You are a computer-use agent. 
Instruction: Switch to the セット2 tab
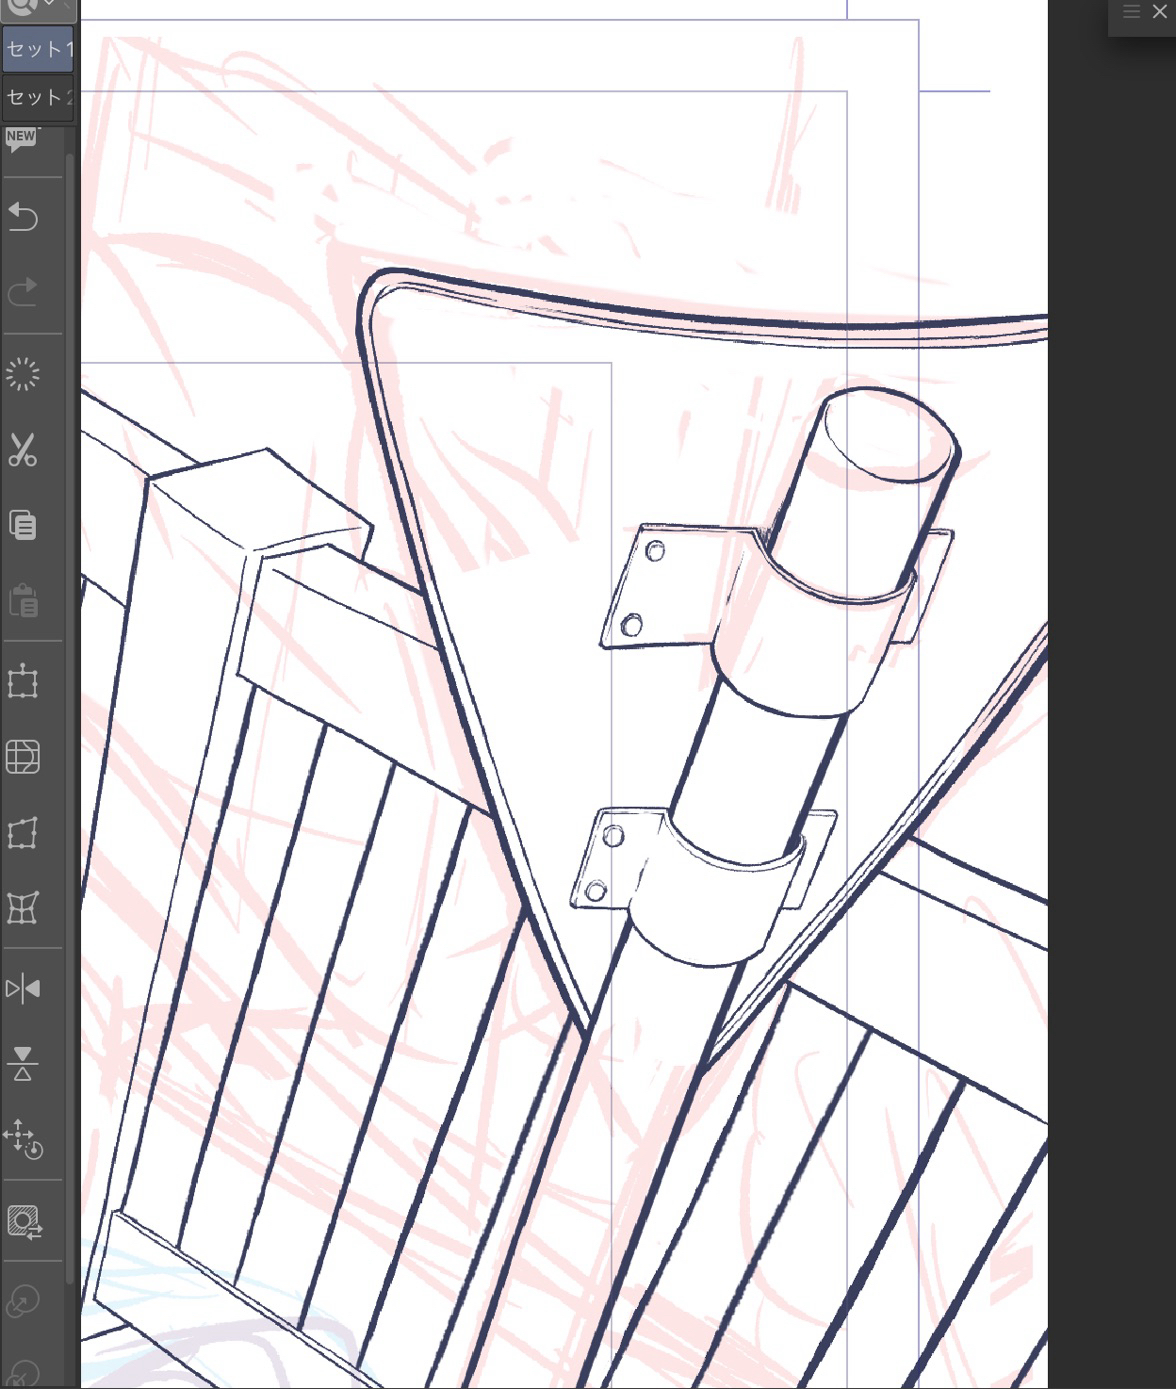pos(38,97)
